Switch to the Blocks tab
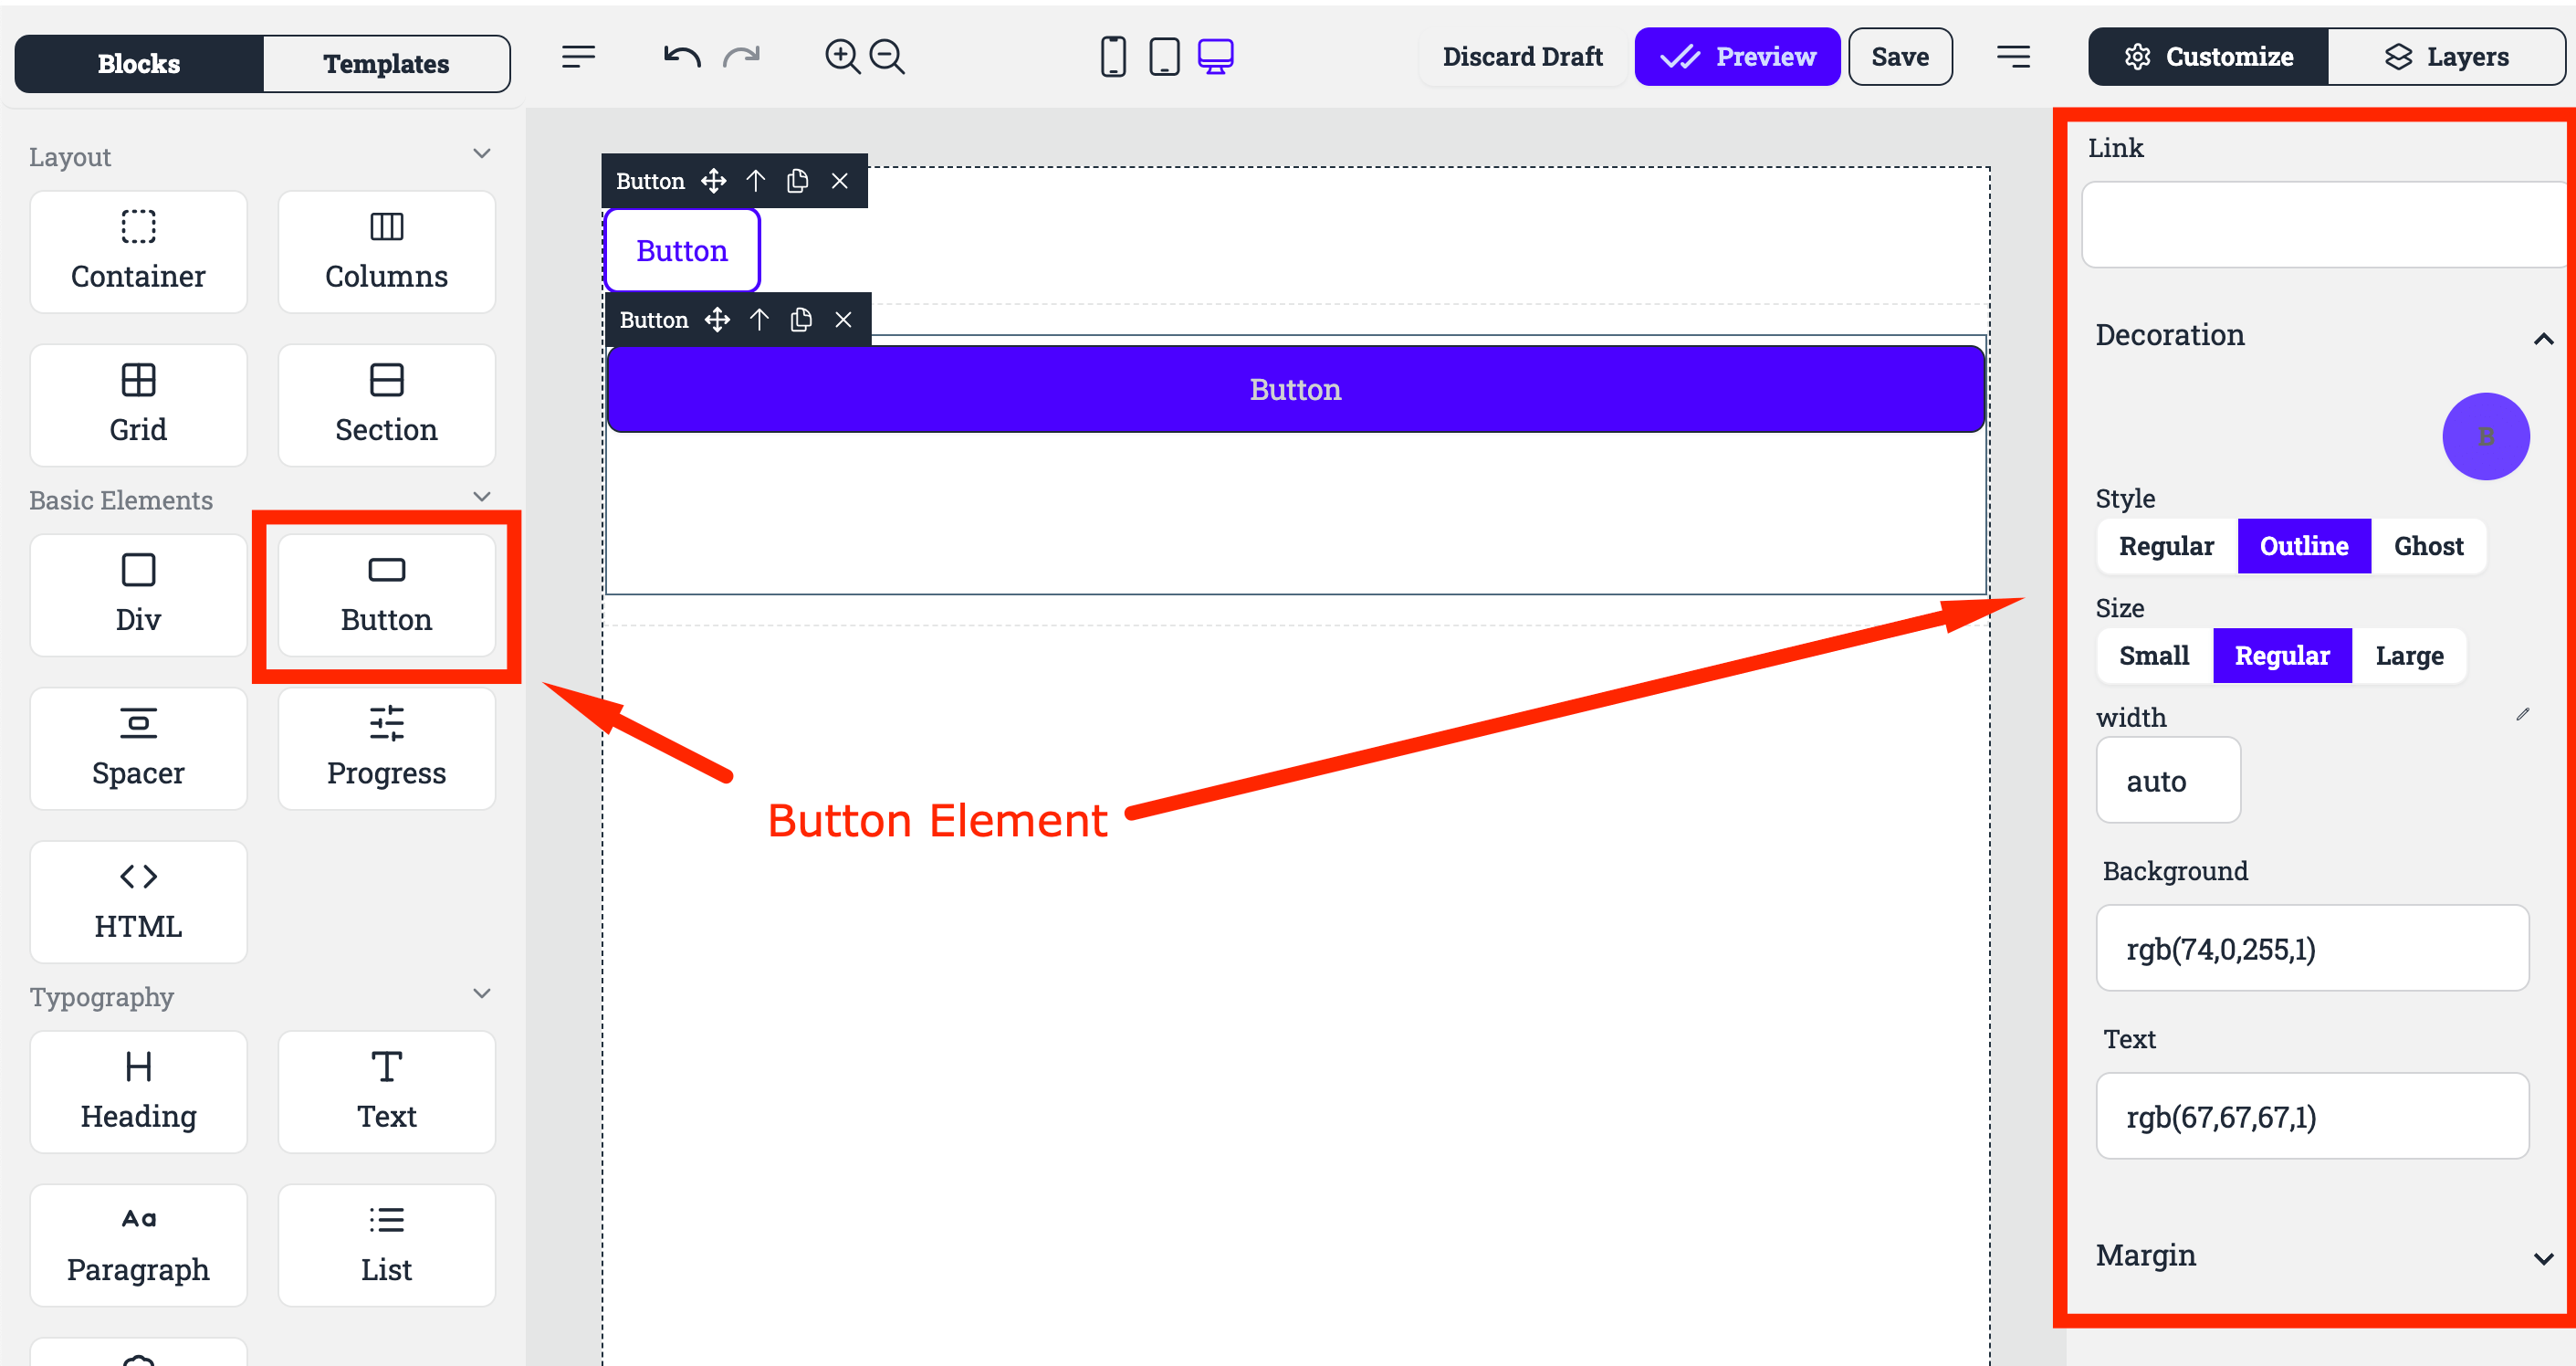 coord(139,64)
